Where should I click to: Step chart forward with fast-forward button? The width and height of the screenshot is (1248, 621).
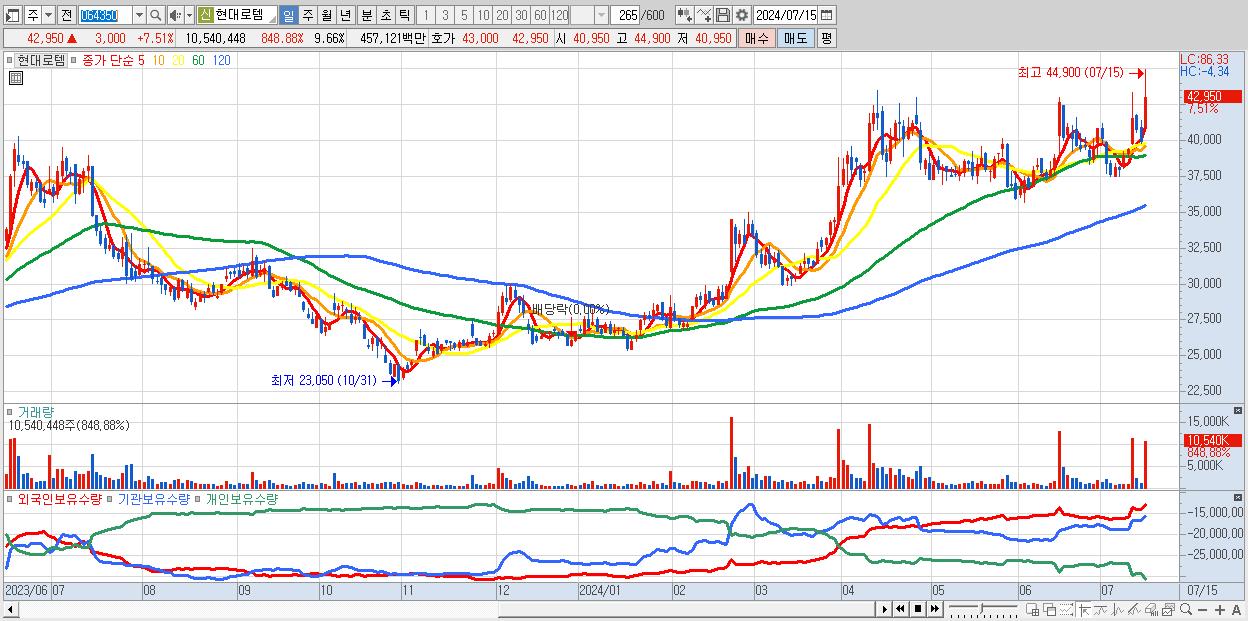[935, 609]
